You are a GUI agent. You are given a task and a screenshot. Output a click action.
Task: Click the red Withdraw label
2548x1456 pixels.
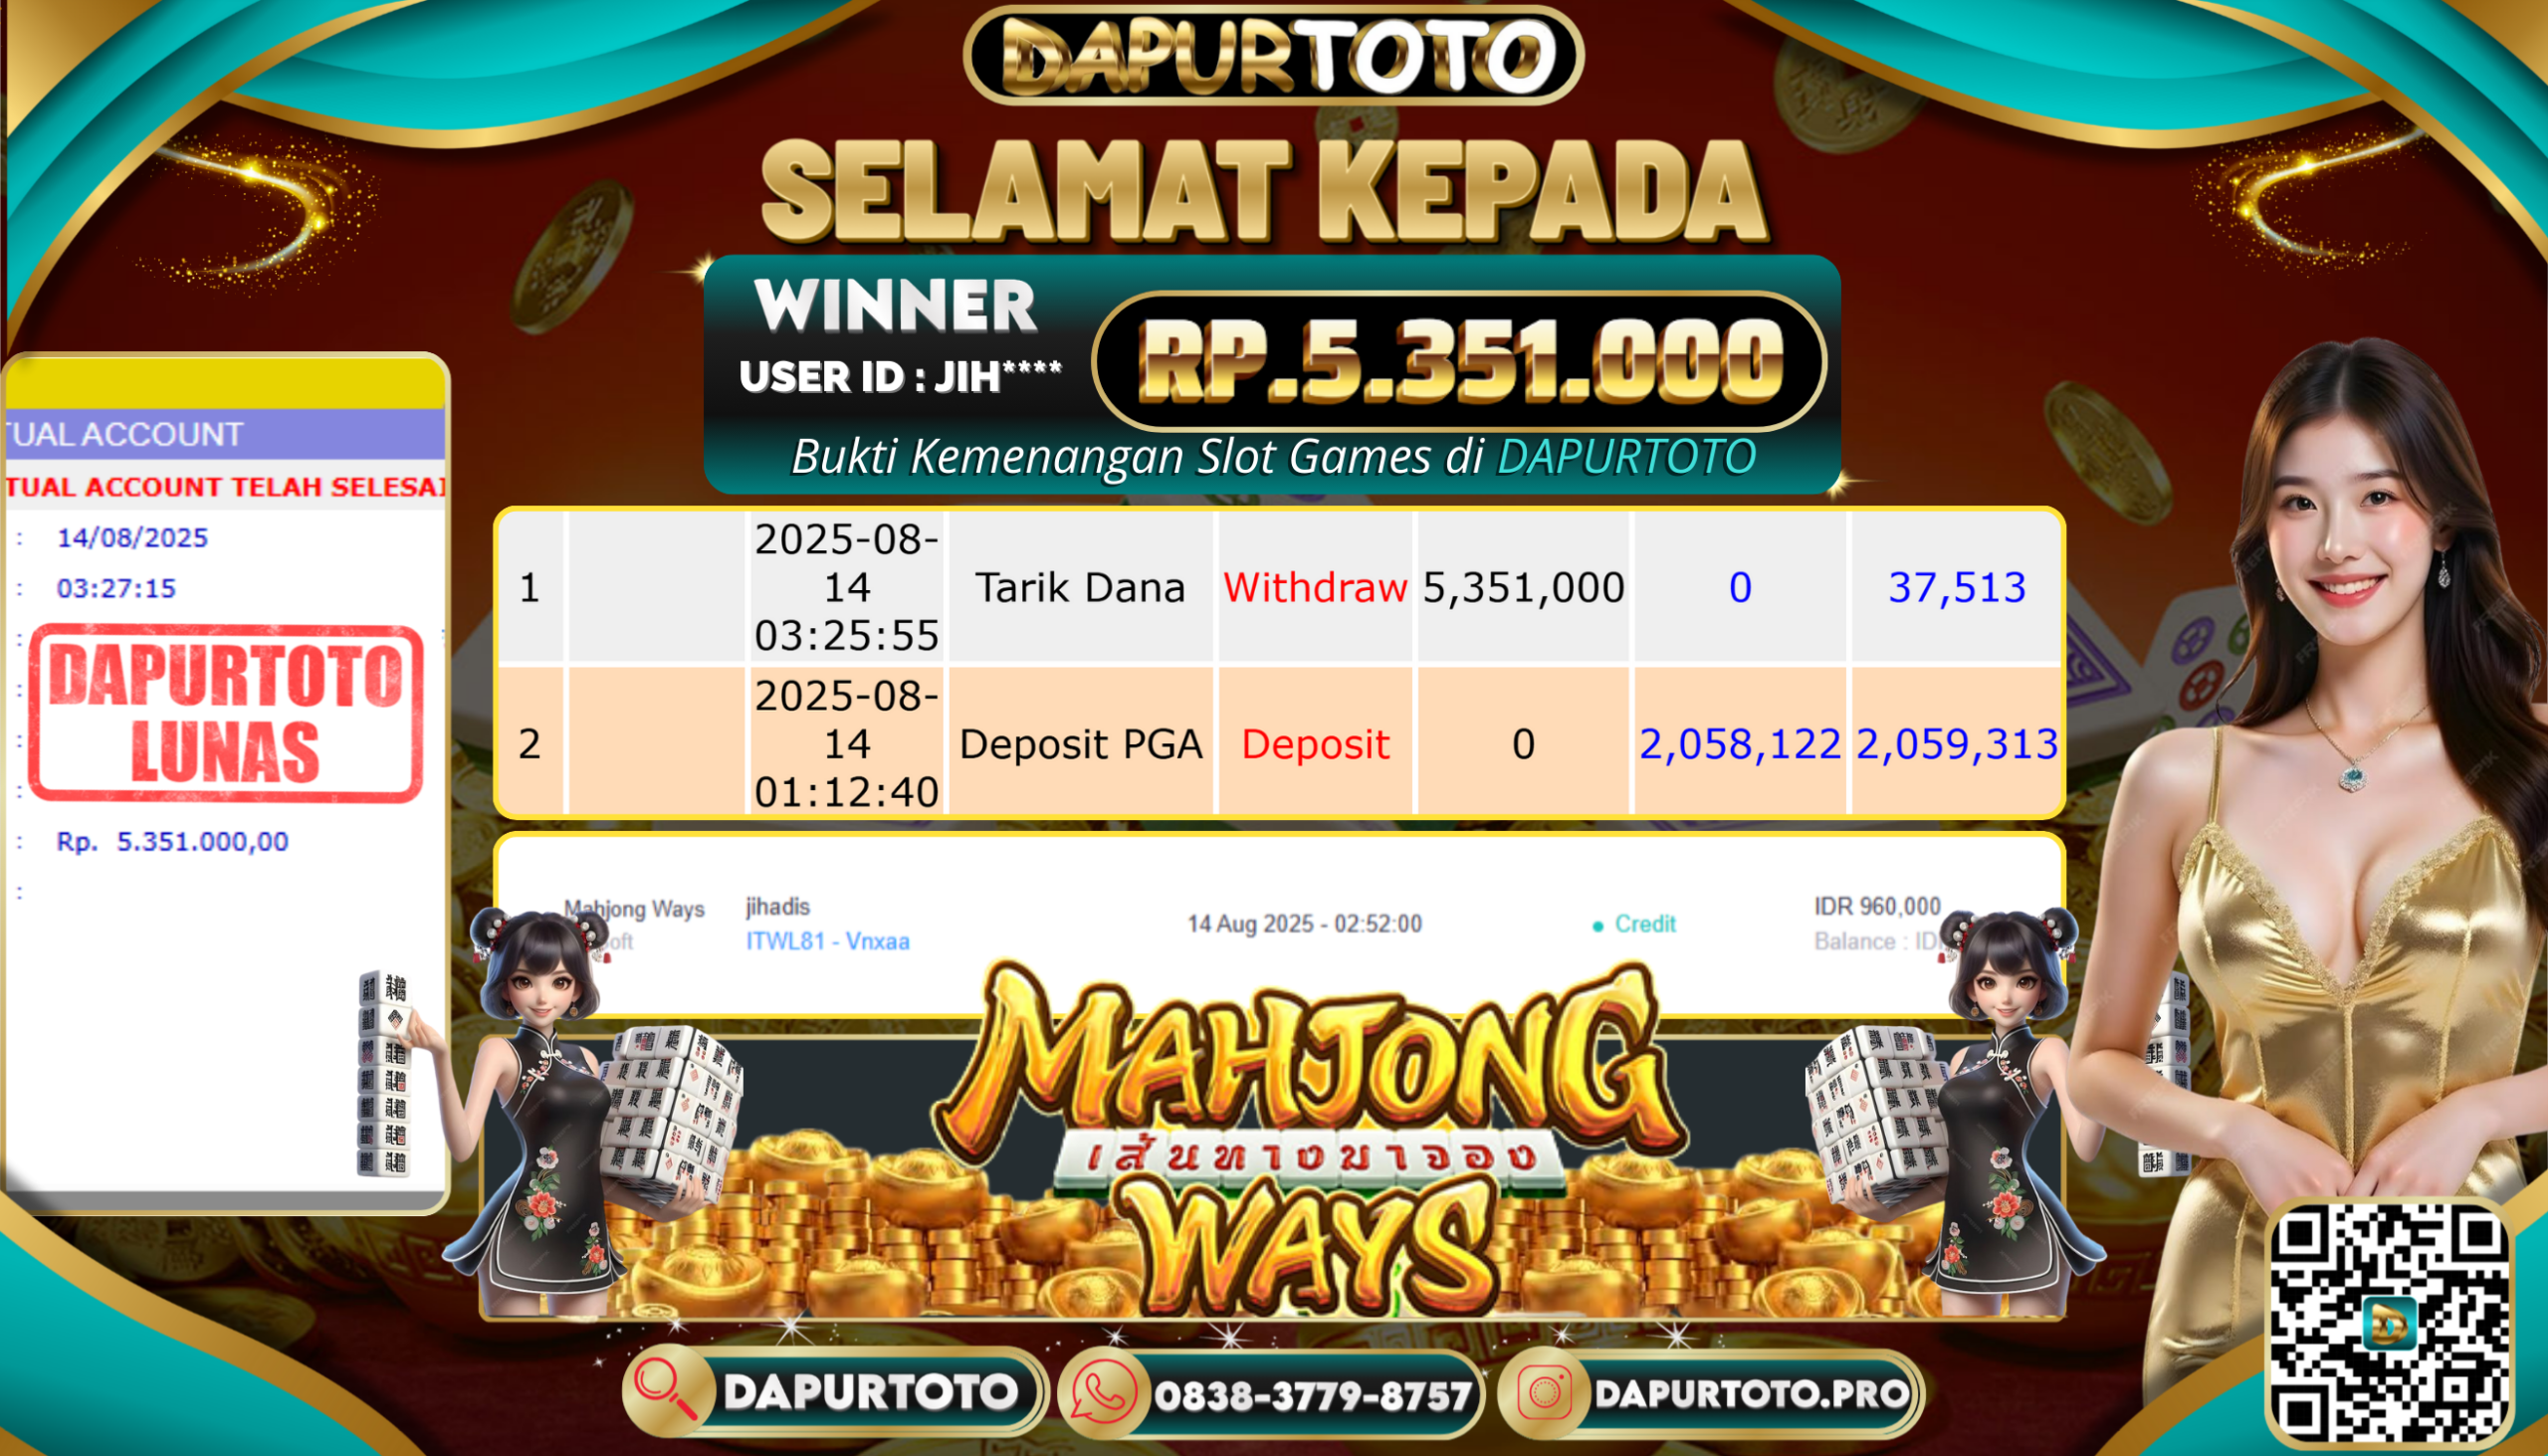click(1315, 587)
